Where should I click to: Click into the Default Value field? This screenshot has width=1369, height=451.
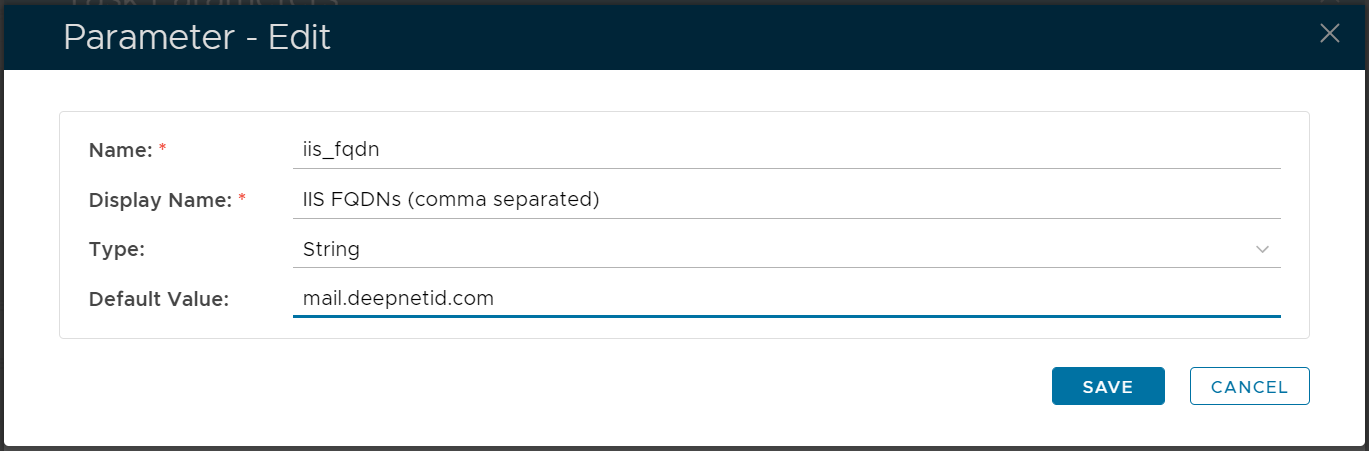[x=786, y=298]
